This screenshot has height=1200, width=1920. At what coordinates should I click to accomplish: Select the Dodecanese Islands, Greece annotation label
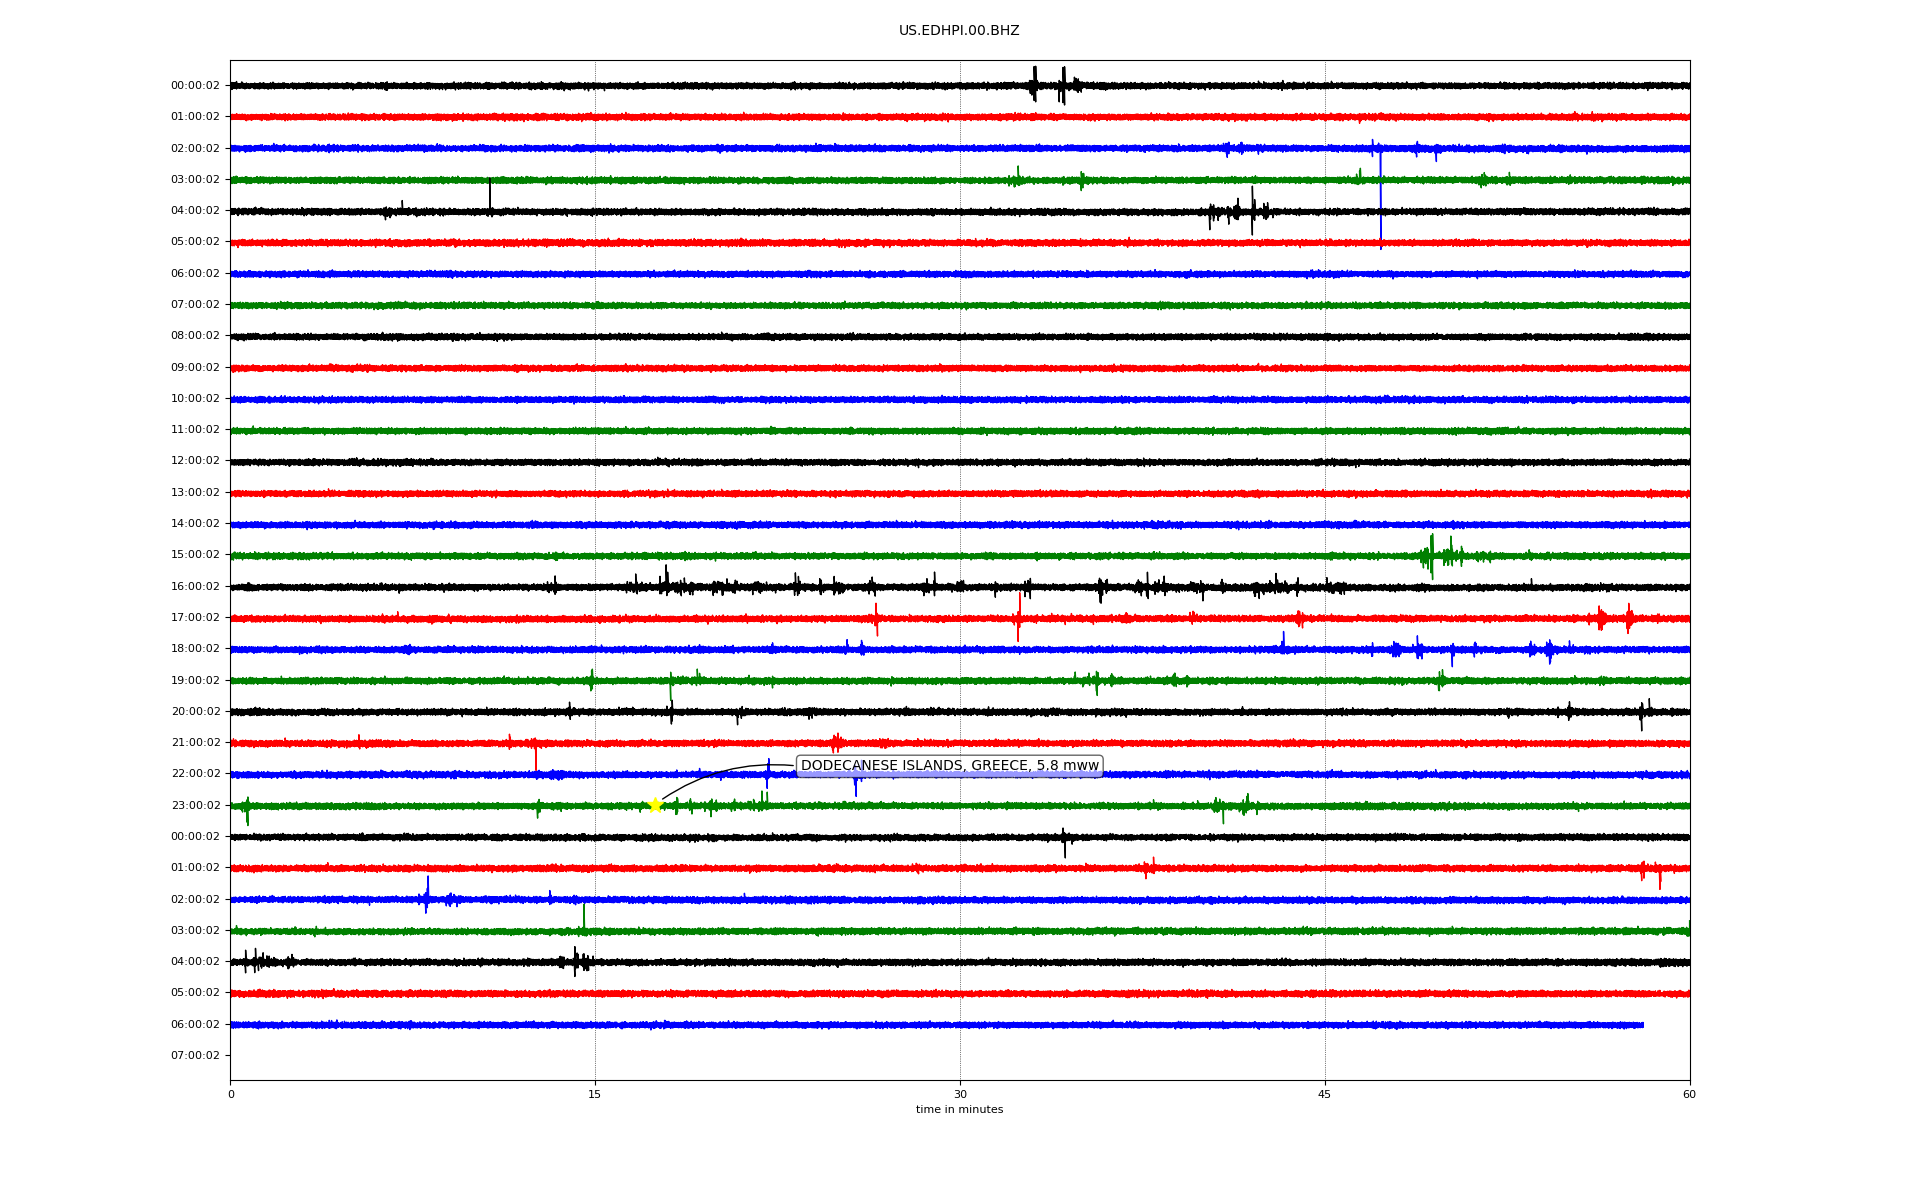(x=949, y=766)
